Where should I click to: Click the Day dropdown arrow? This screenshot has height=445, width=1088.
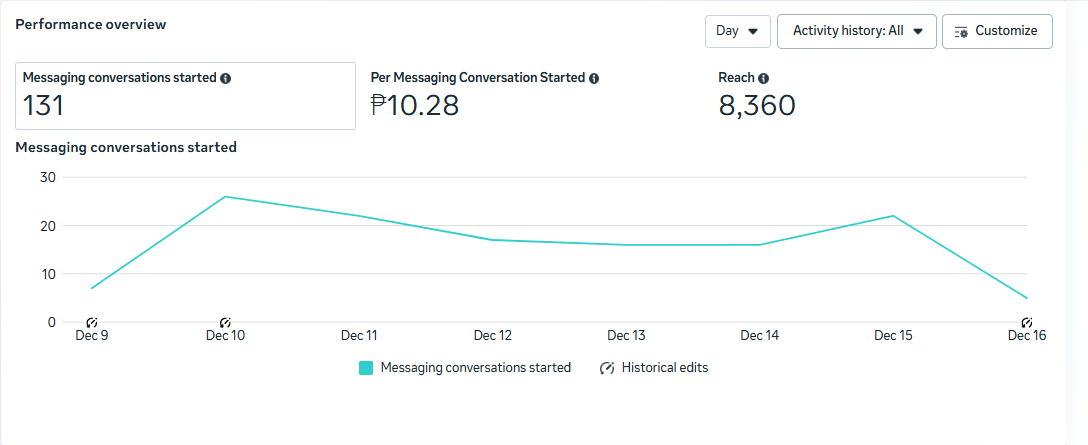point(752,31)
